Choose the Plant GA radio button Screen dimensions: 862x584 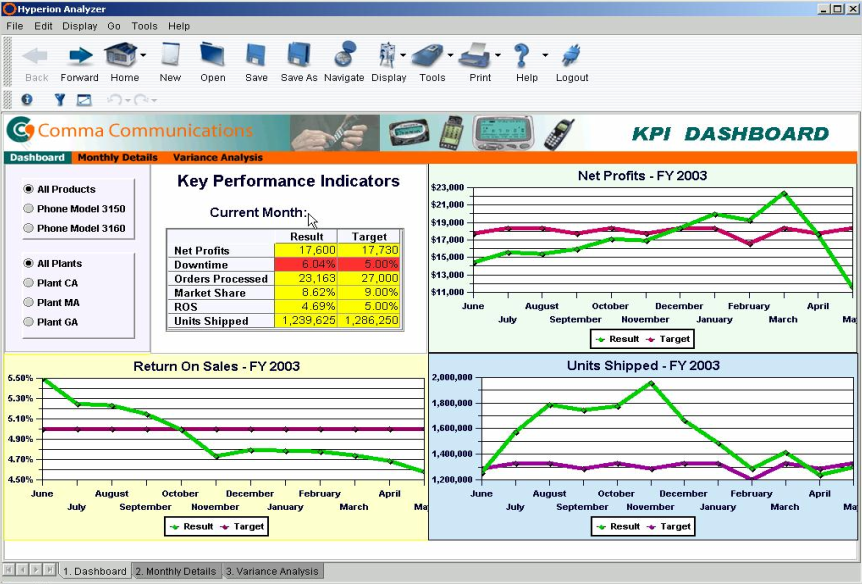(x=29, y=322)
